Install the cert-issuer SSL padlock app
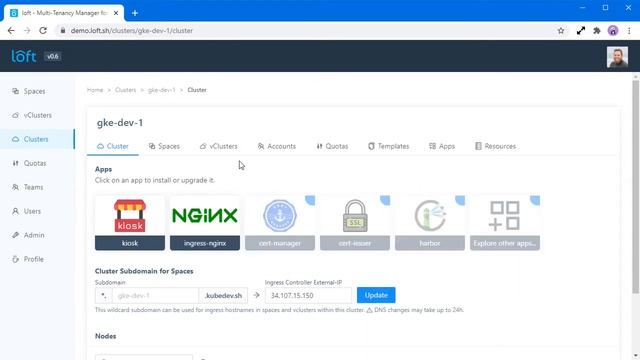640x360 pixels. (x=355, y=223)
